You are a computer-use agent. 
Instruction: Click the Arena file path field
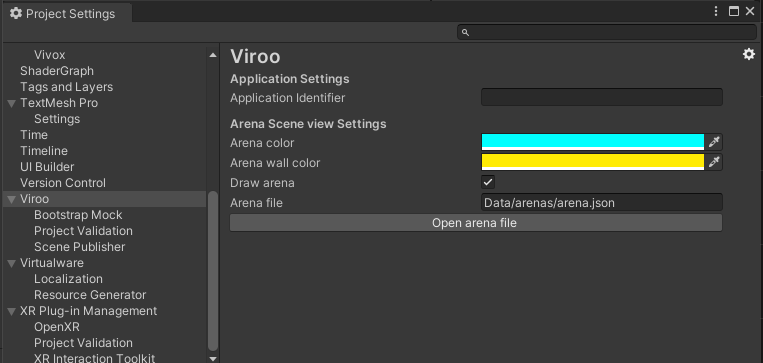pyautogui.click(x=601, y=202)
